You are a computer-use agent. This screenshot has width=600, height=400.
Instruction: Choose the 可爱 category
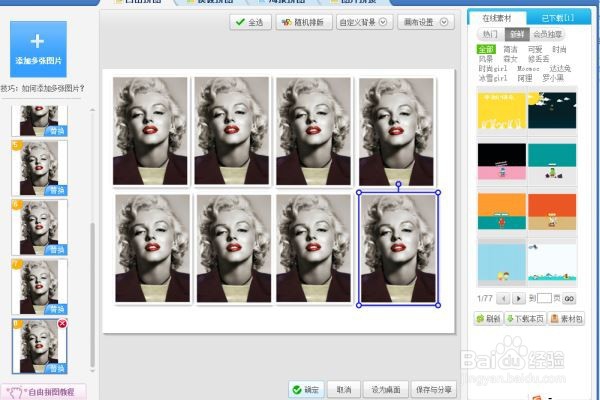535,49
